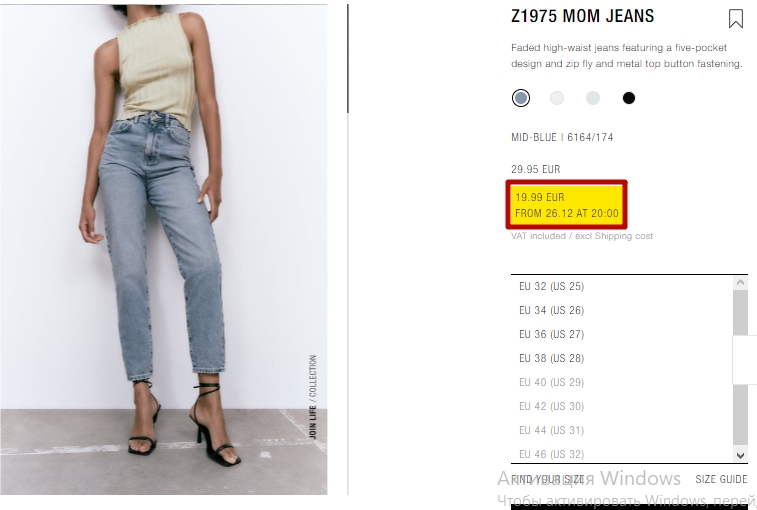Click the size list scroll down arrow

740,455
